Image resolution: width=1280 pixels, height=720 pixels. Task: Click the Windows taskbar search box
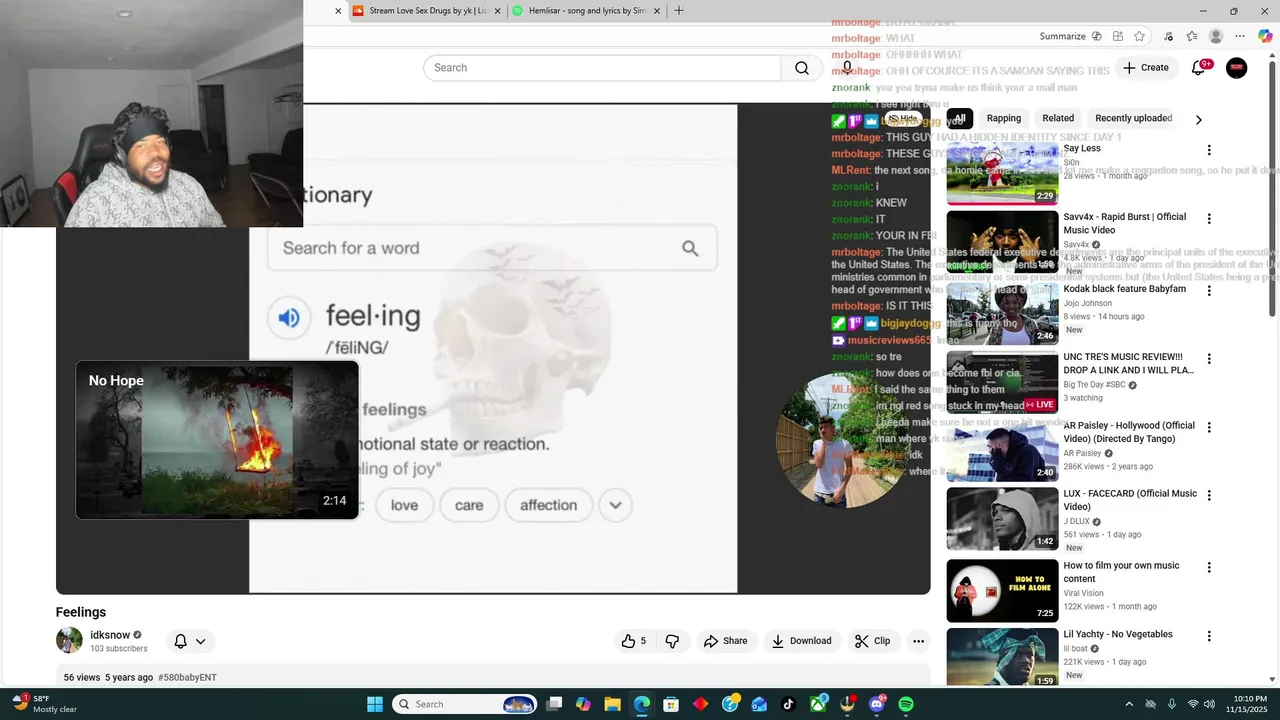click(466, 704)
